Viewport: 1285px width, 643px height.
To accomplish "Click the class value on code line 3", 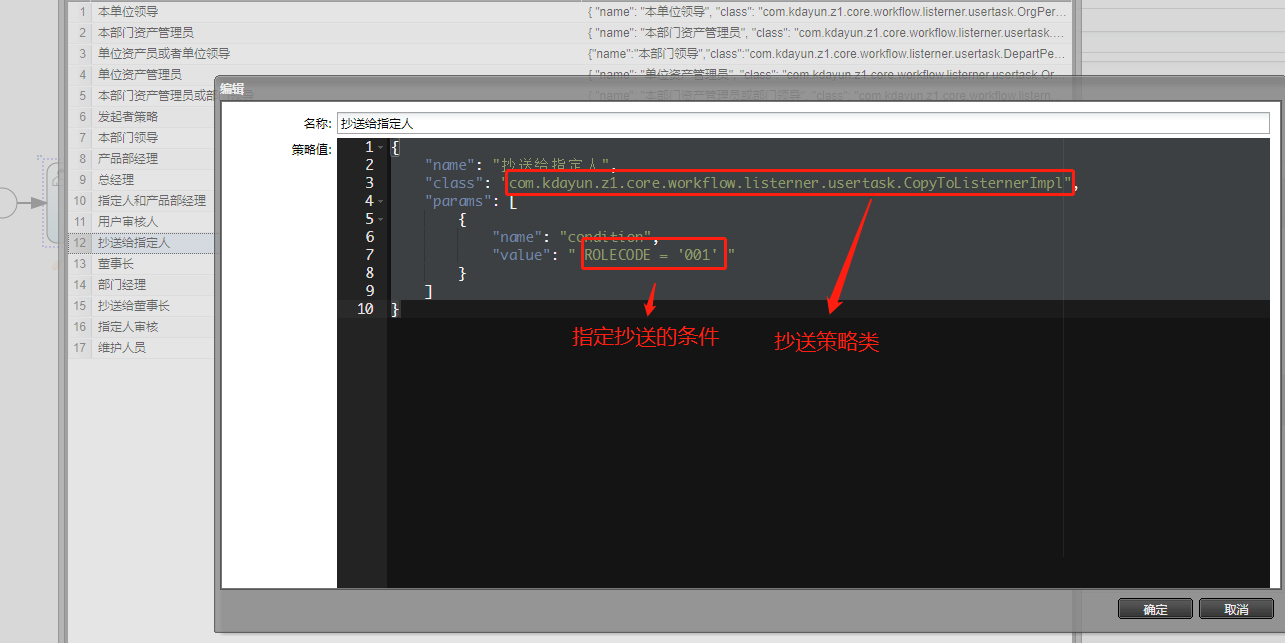I will point(789,182).
